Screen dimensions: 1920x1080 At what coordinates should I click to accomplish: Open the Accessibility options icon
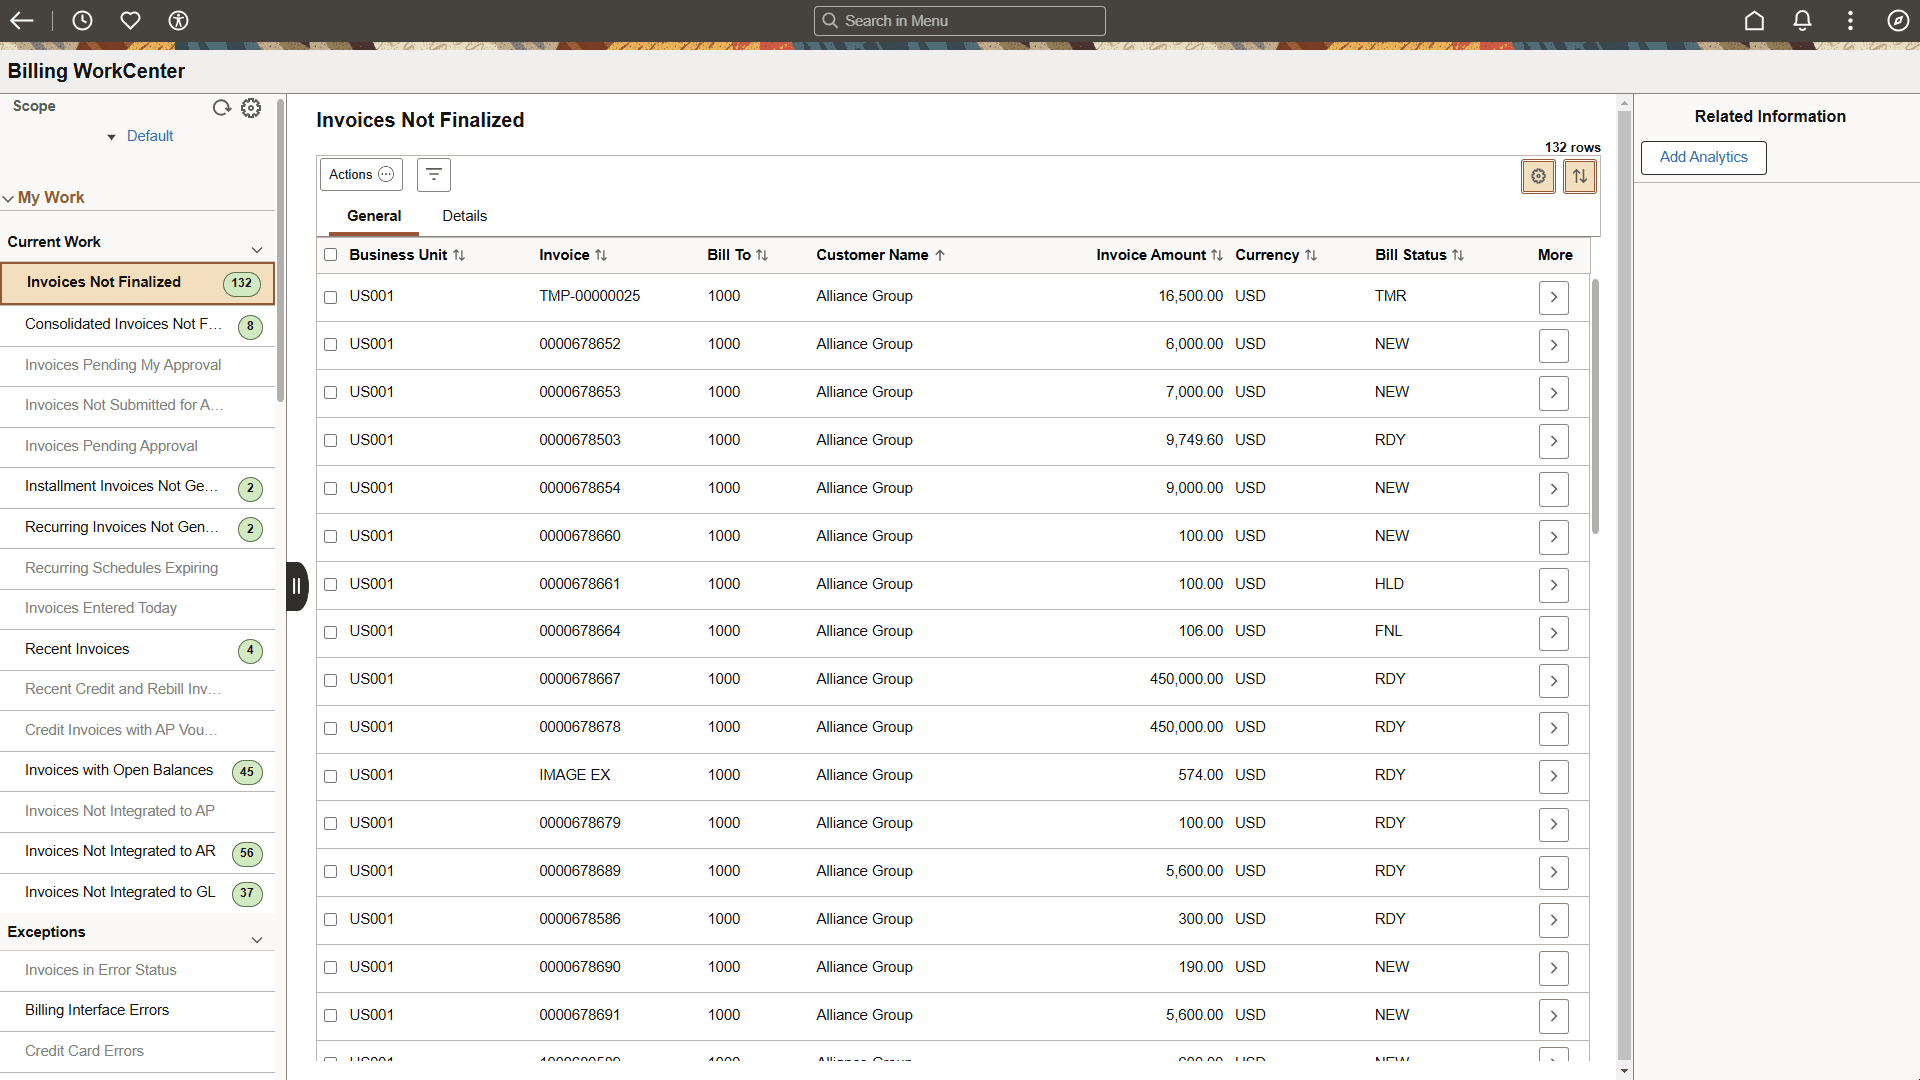pos(178,20)
